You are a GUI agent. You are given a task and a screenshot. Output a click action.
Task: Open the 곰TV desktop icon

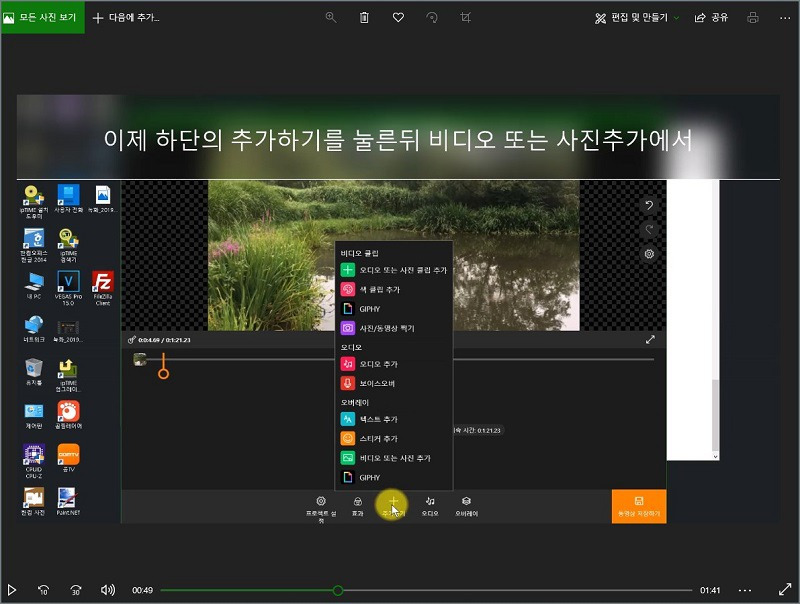point(68,458)
